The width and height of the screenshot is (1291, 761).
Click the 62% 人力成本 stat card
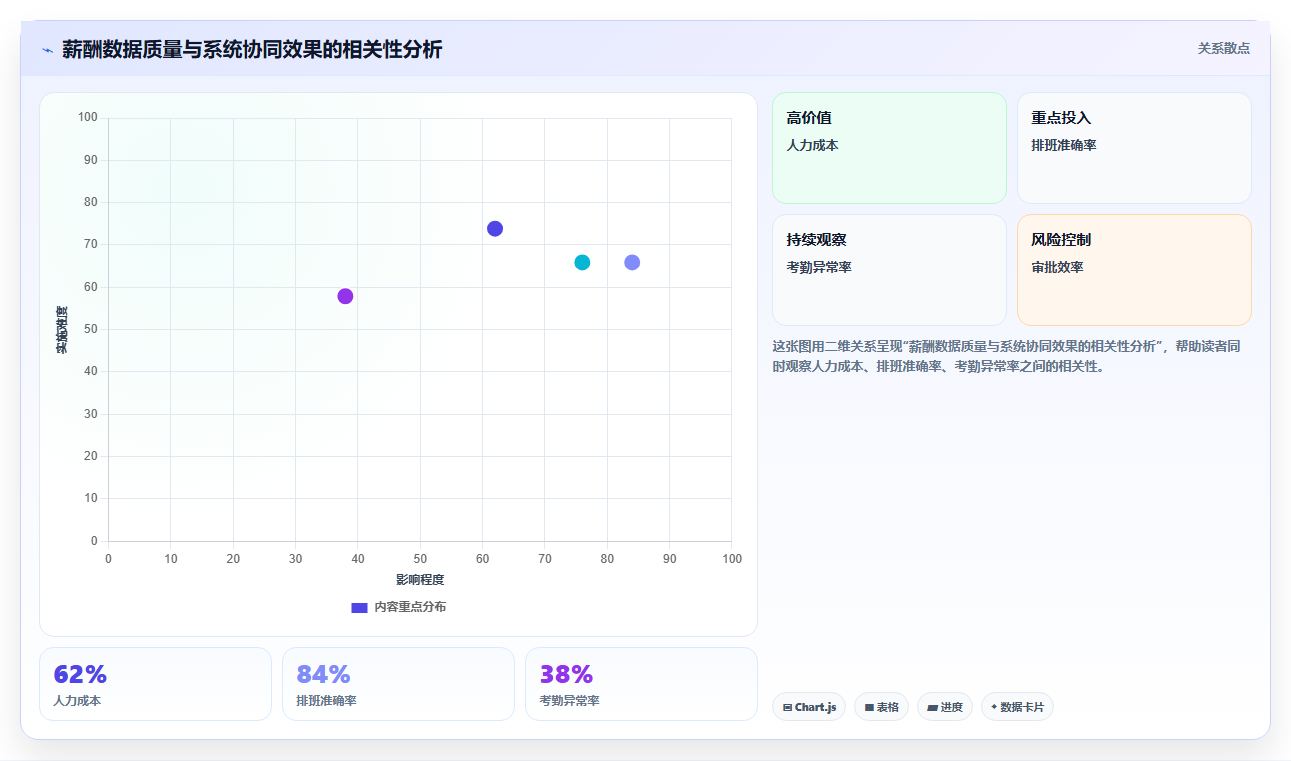point(155,684)
